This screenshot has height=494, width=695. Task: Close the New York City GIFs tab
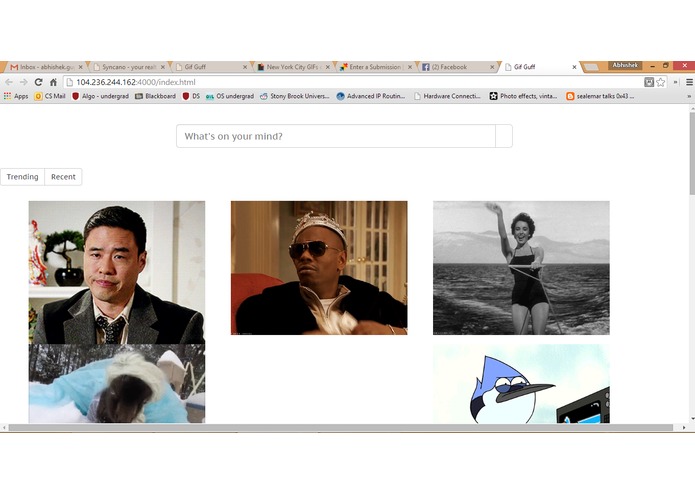[x=328, y=67]
